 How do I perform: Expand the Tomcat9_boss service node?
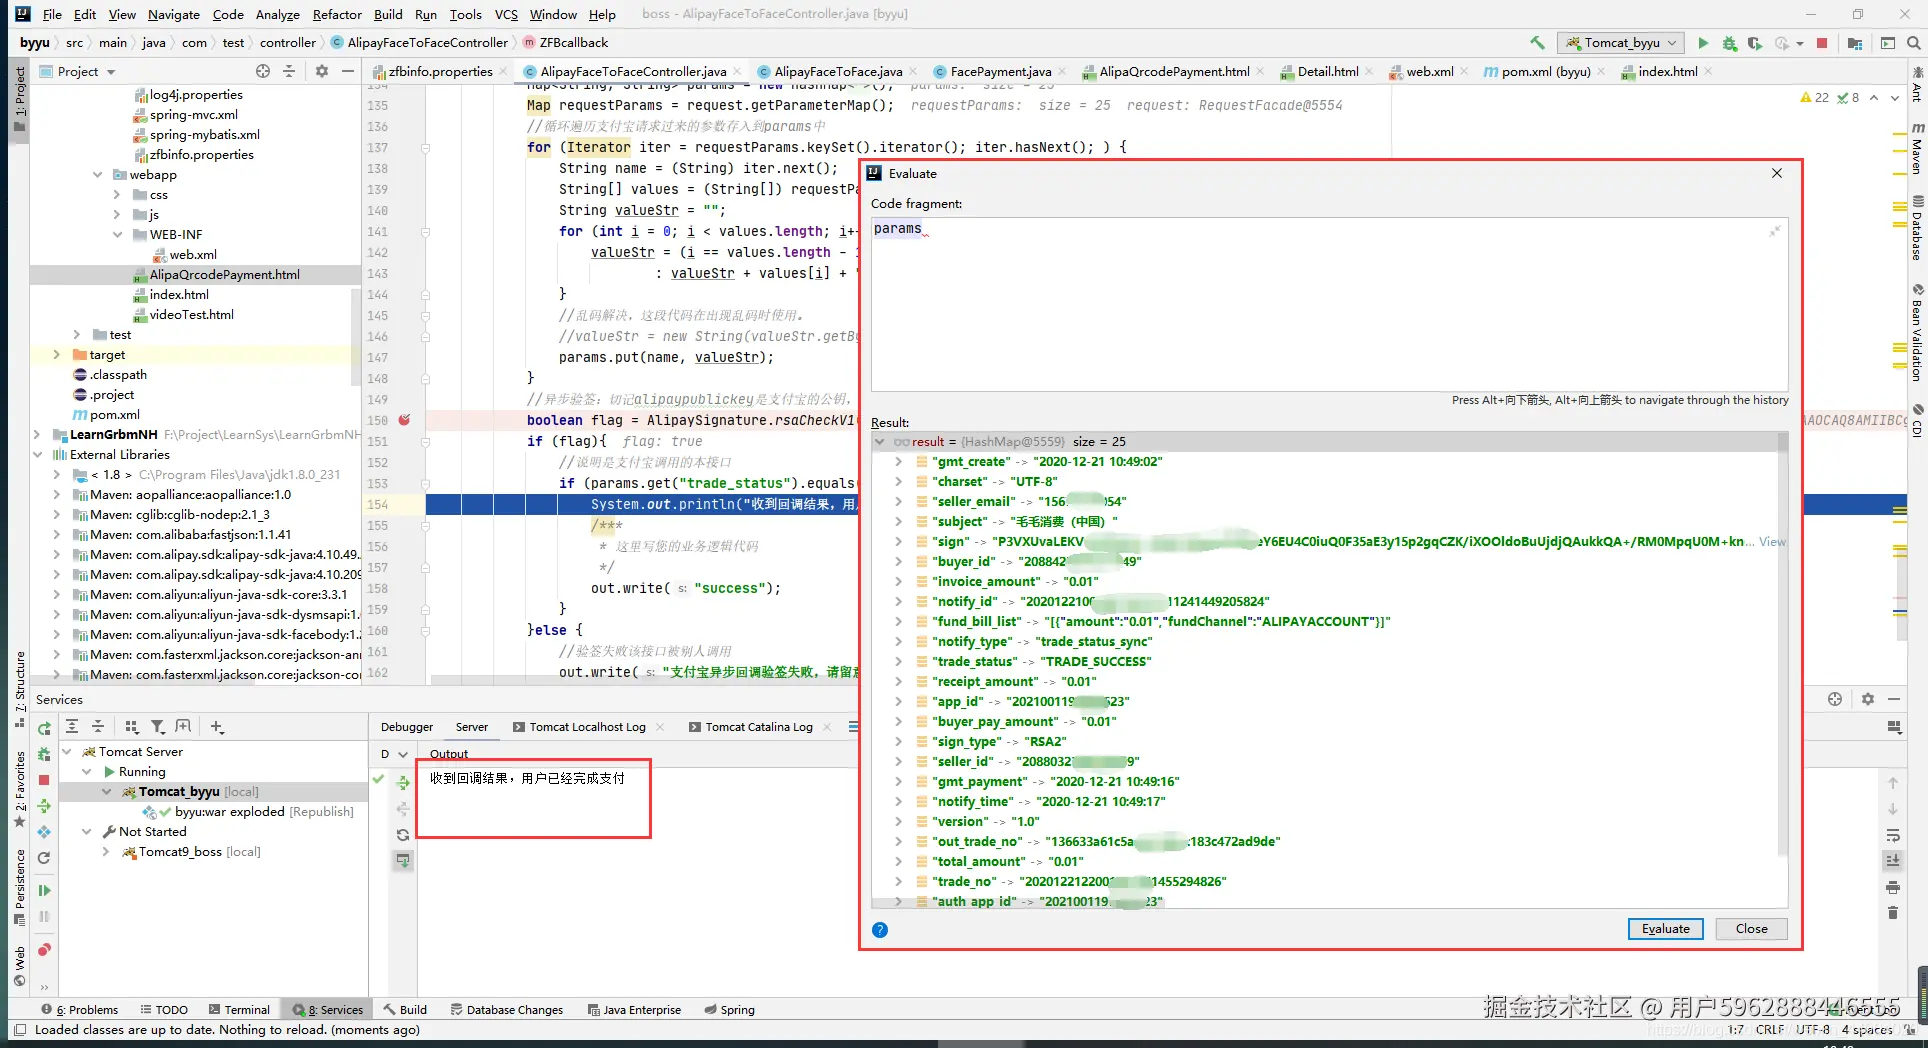click(x=106, y=852)
